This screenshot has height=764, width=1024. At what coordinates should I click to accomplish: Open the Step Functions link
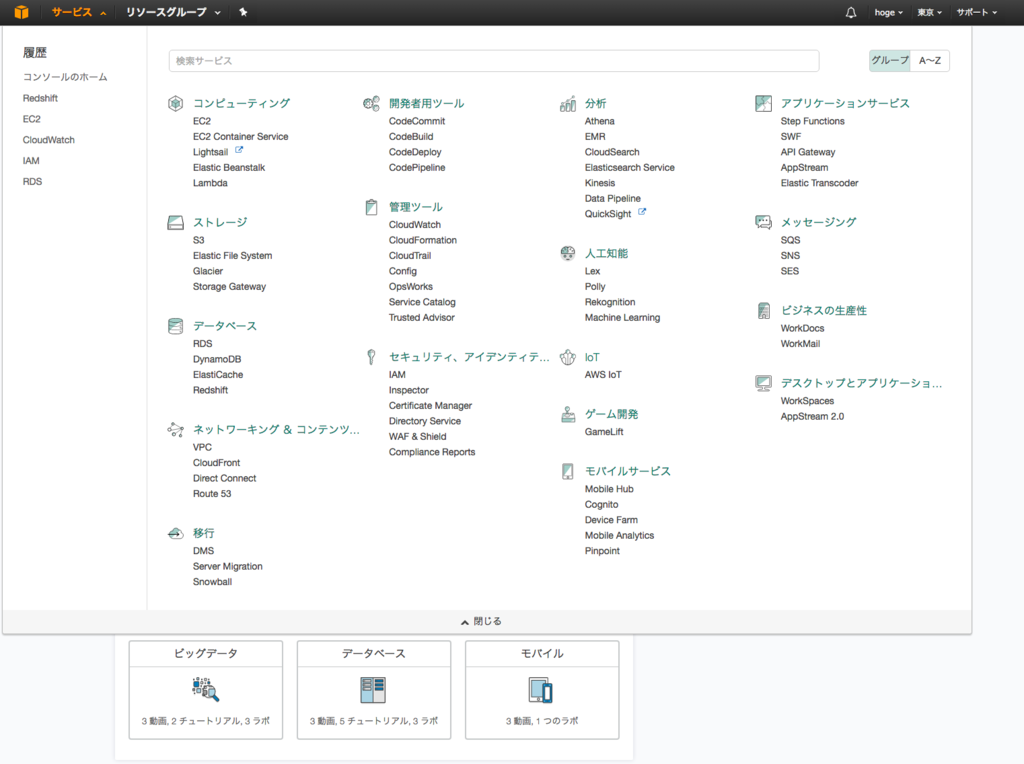pos(812,121)
